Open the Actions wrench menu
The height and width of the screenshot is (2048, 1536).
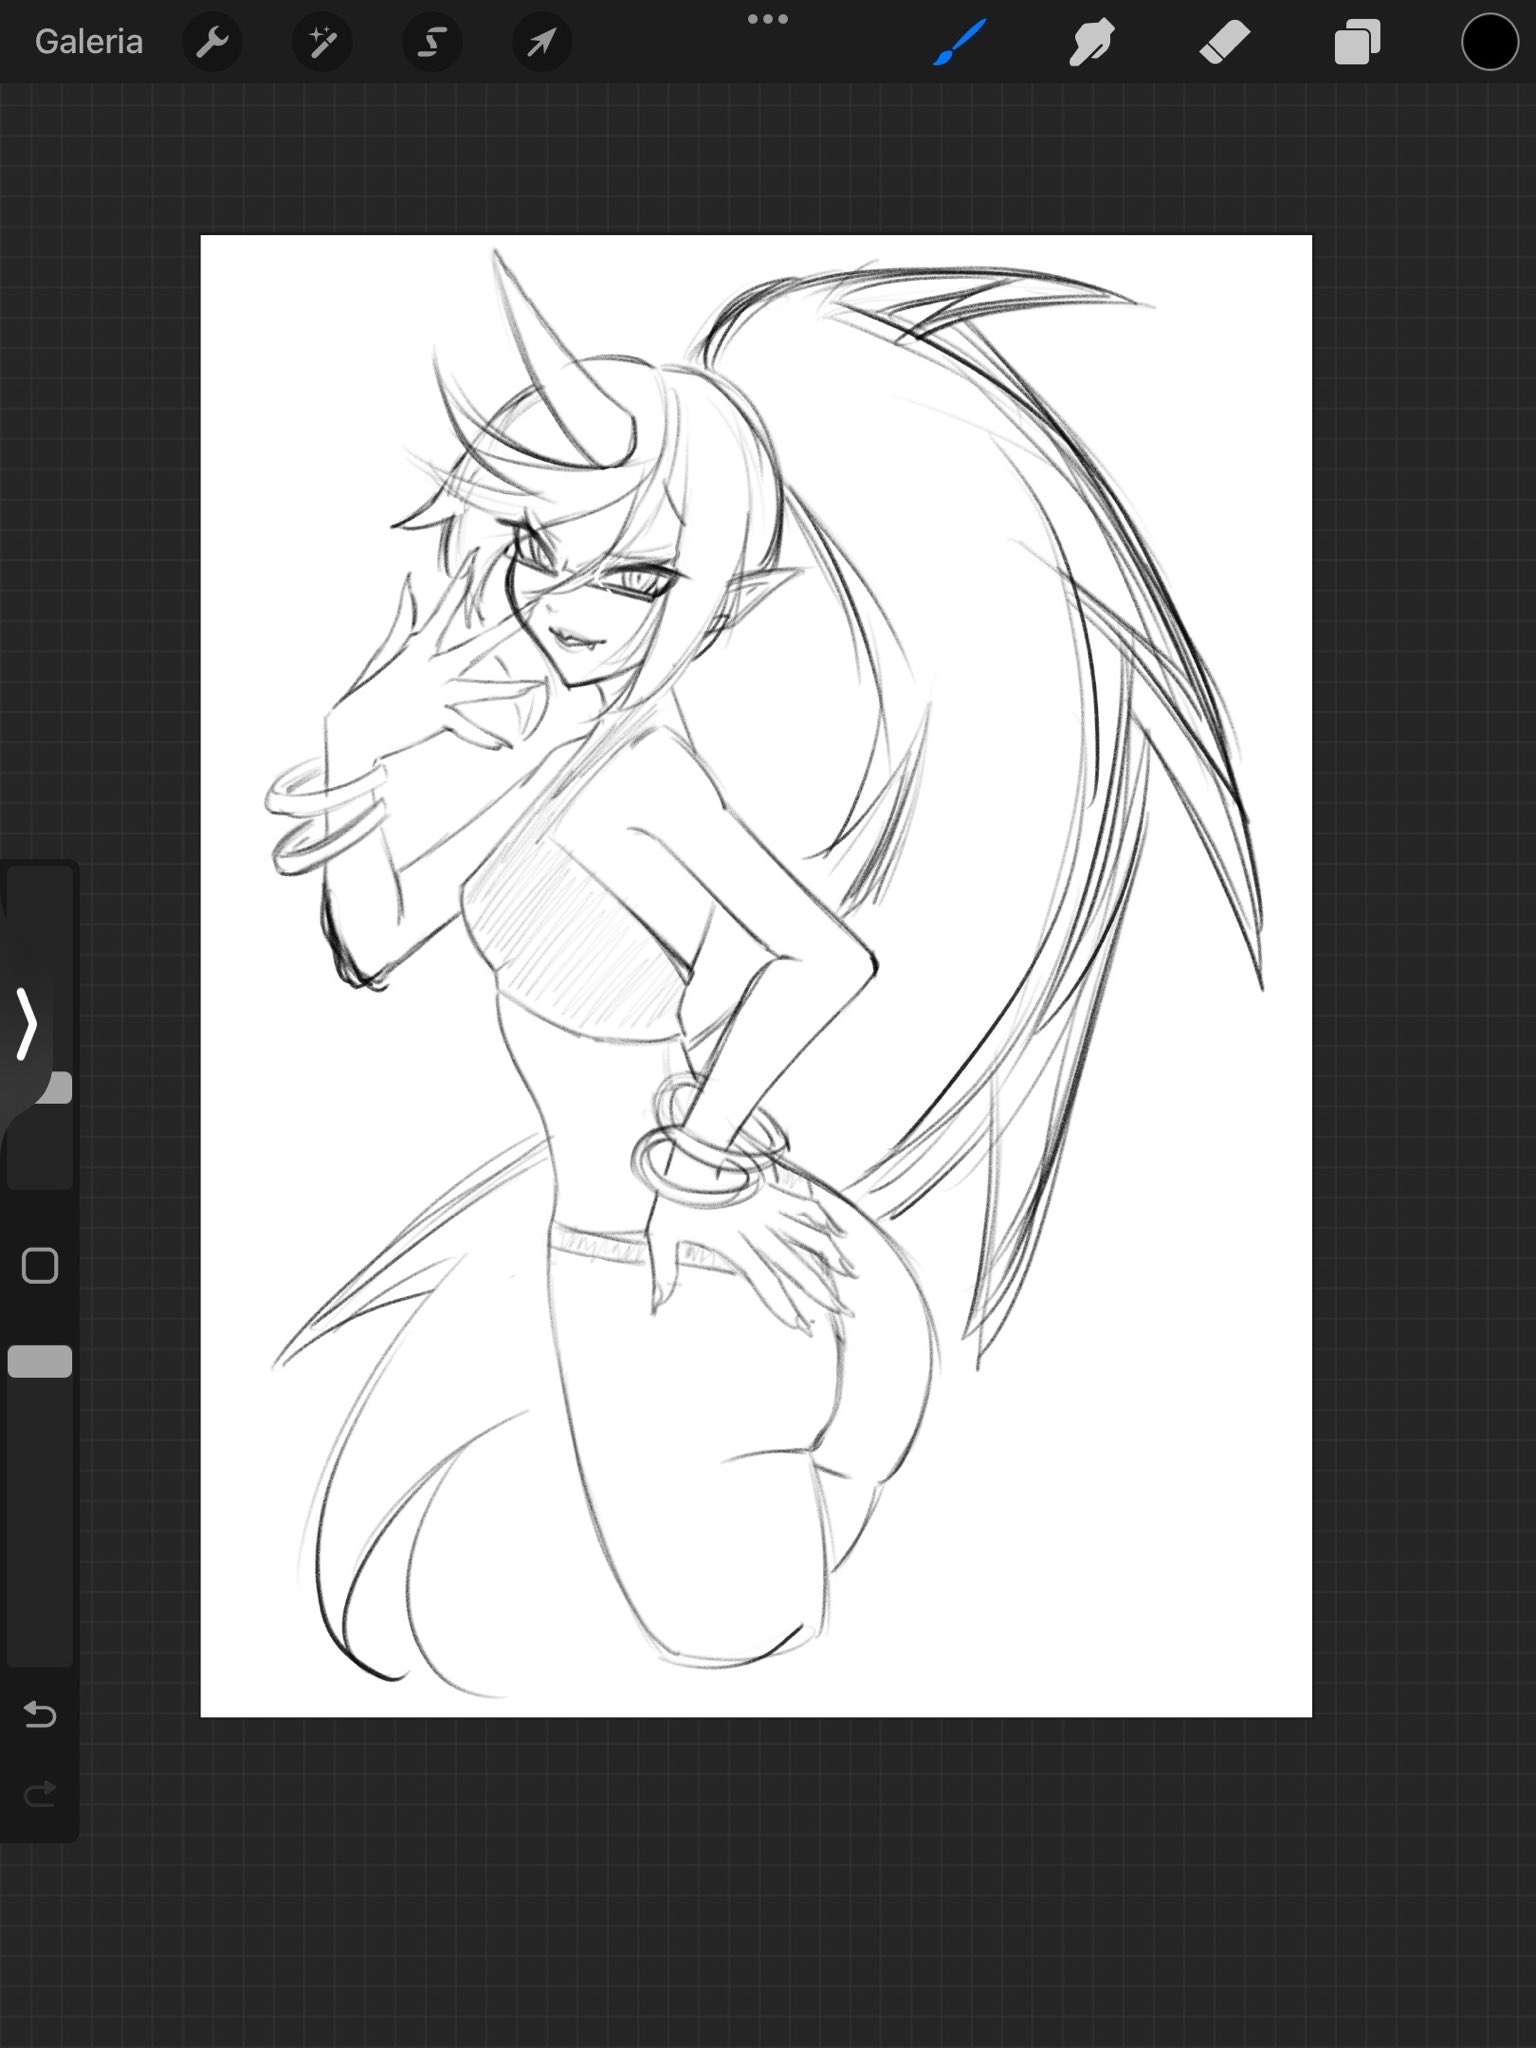[212, 42]
